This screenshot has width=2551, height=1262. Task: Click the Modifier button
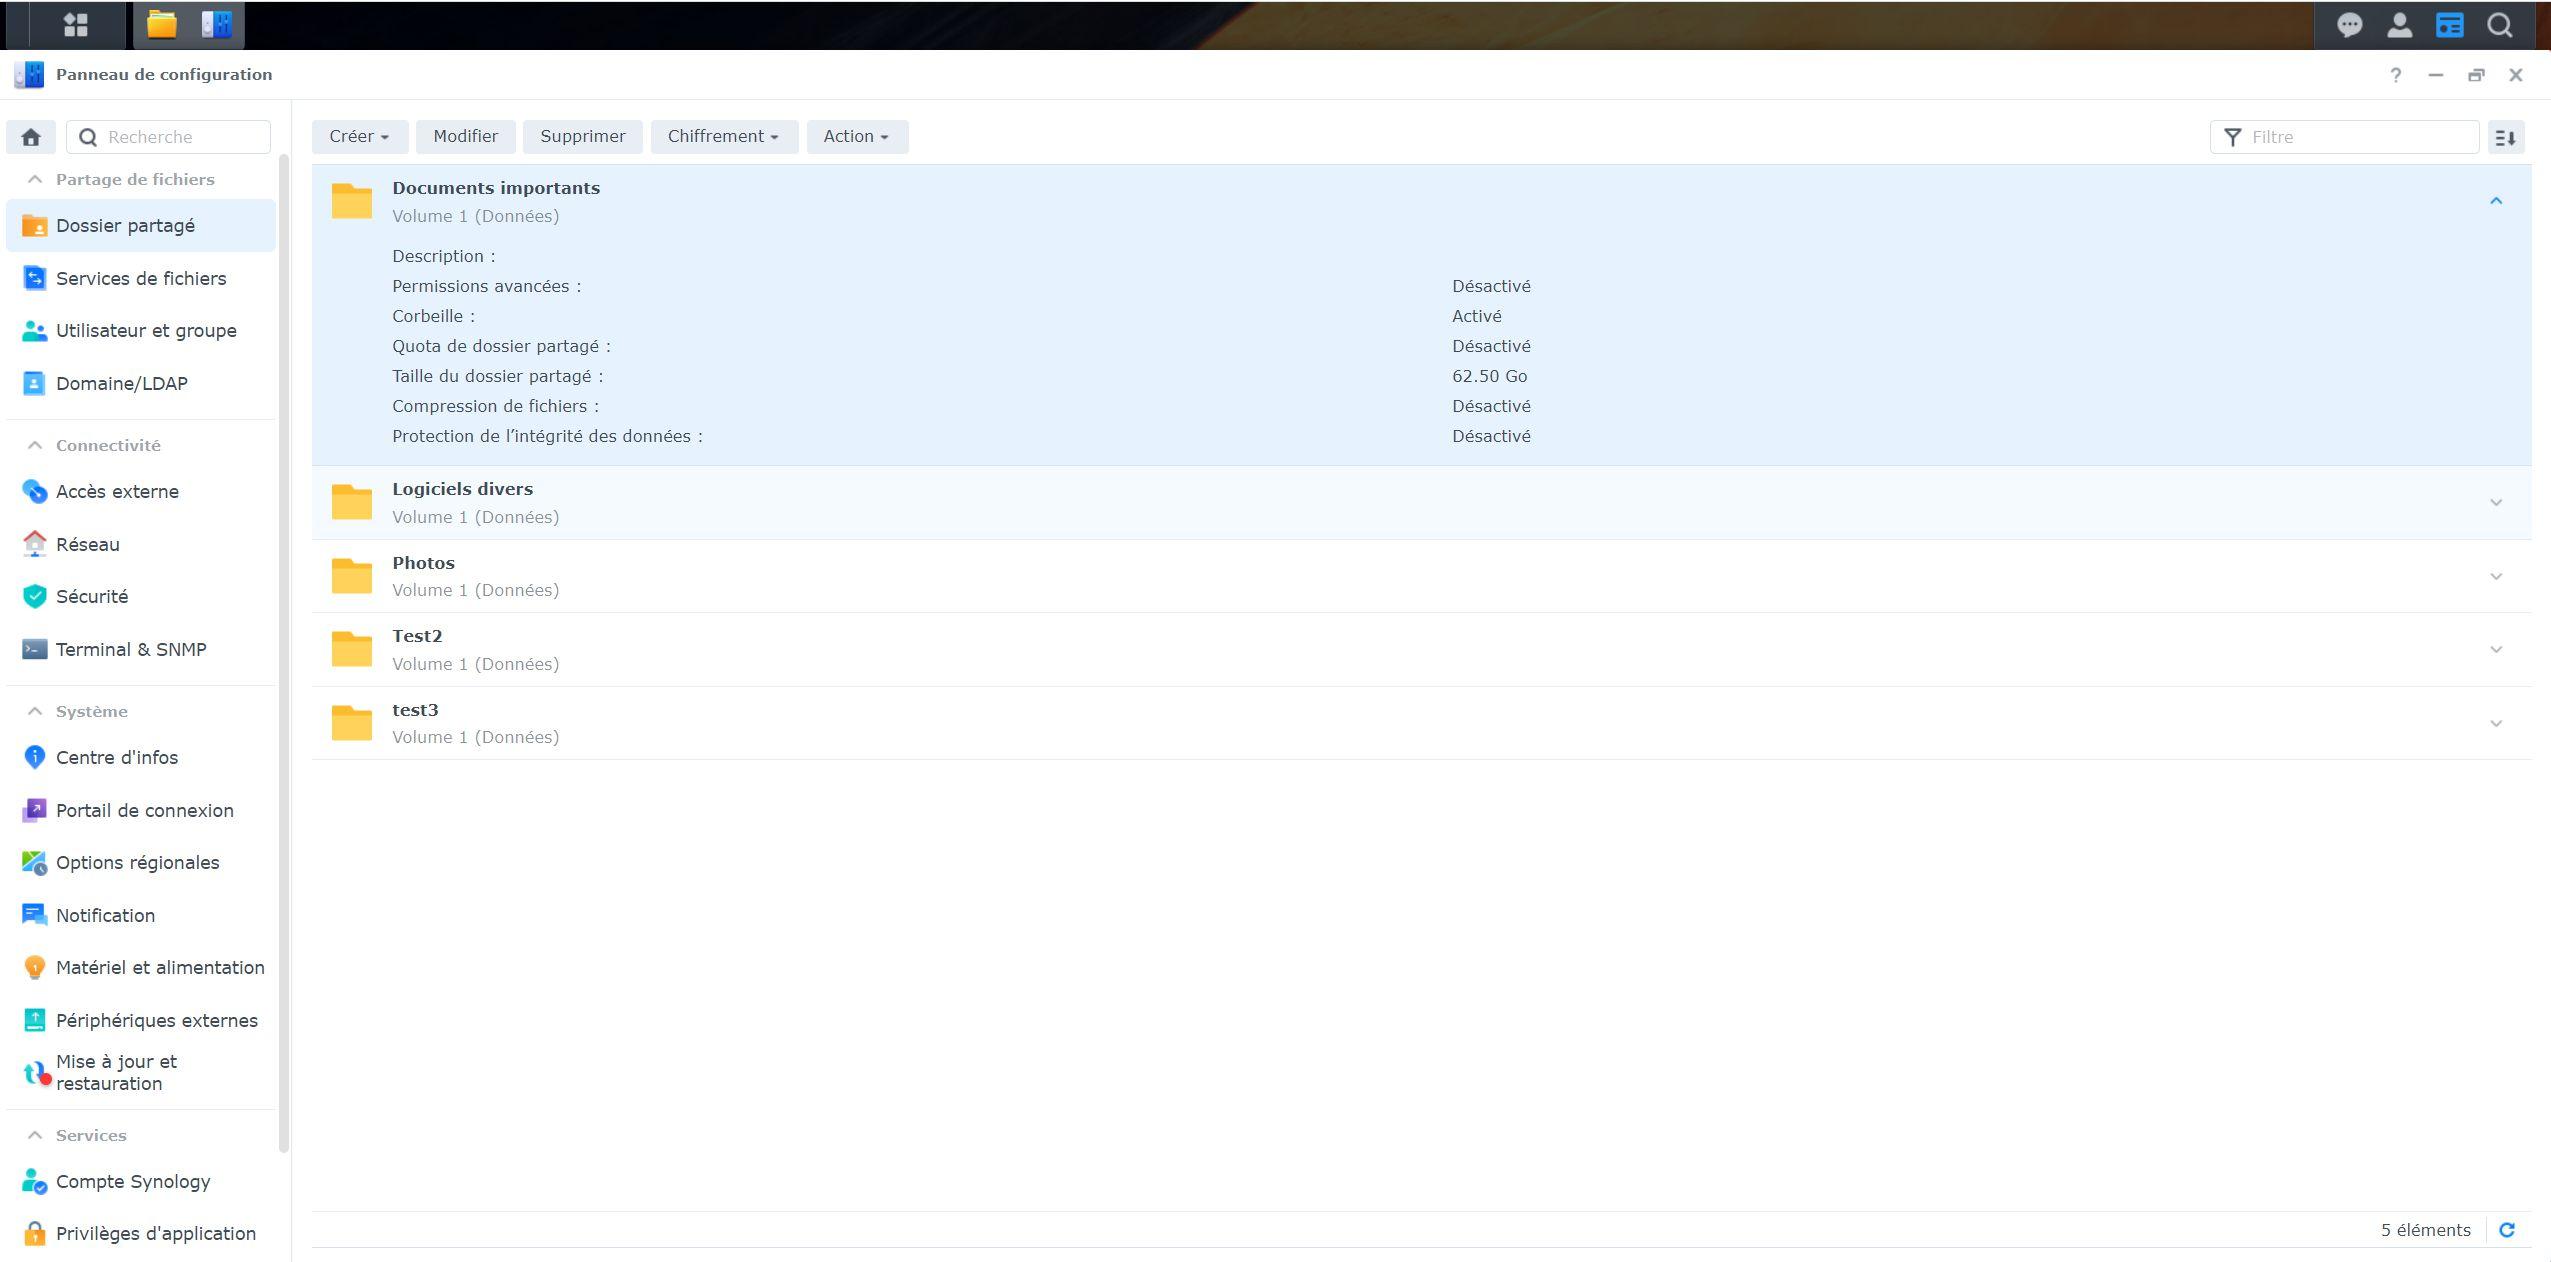click(465, 137)
